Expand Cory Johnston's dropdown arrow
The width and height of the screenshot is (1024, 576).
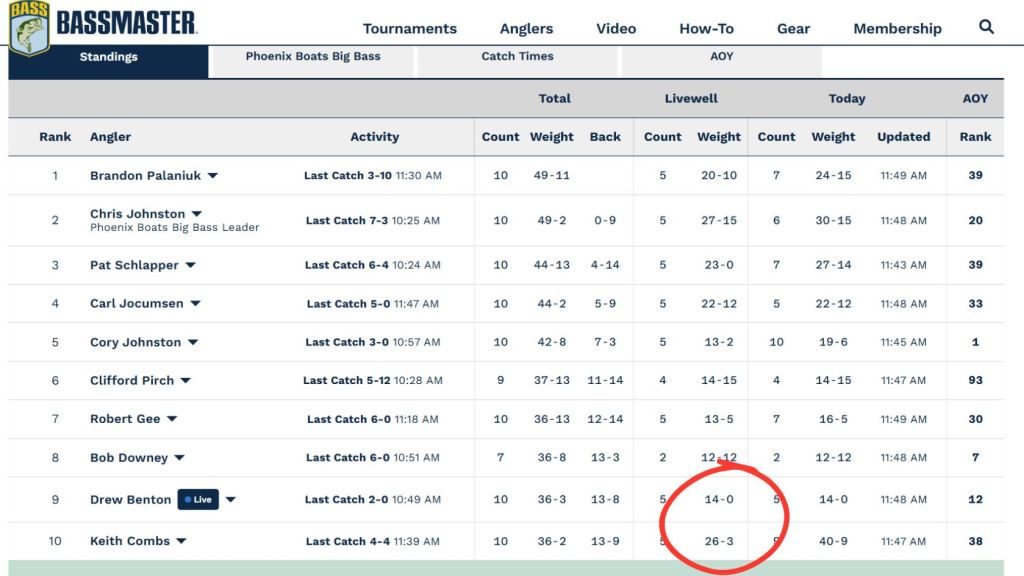click(193, 342)
